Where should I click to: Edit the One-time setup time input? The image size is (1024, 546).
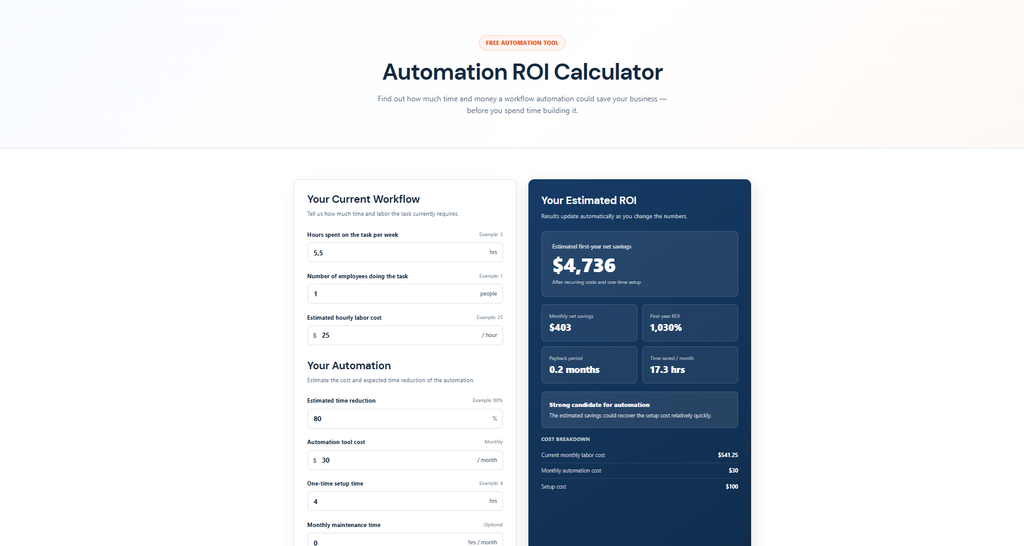[x=405, y=502]
